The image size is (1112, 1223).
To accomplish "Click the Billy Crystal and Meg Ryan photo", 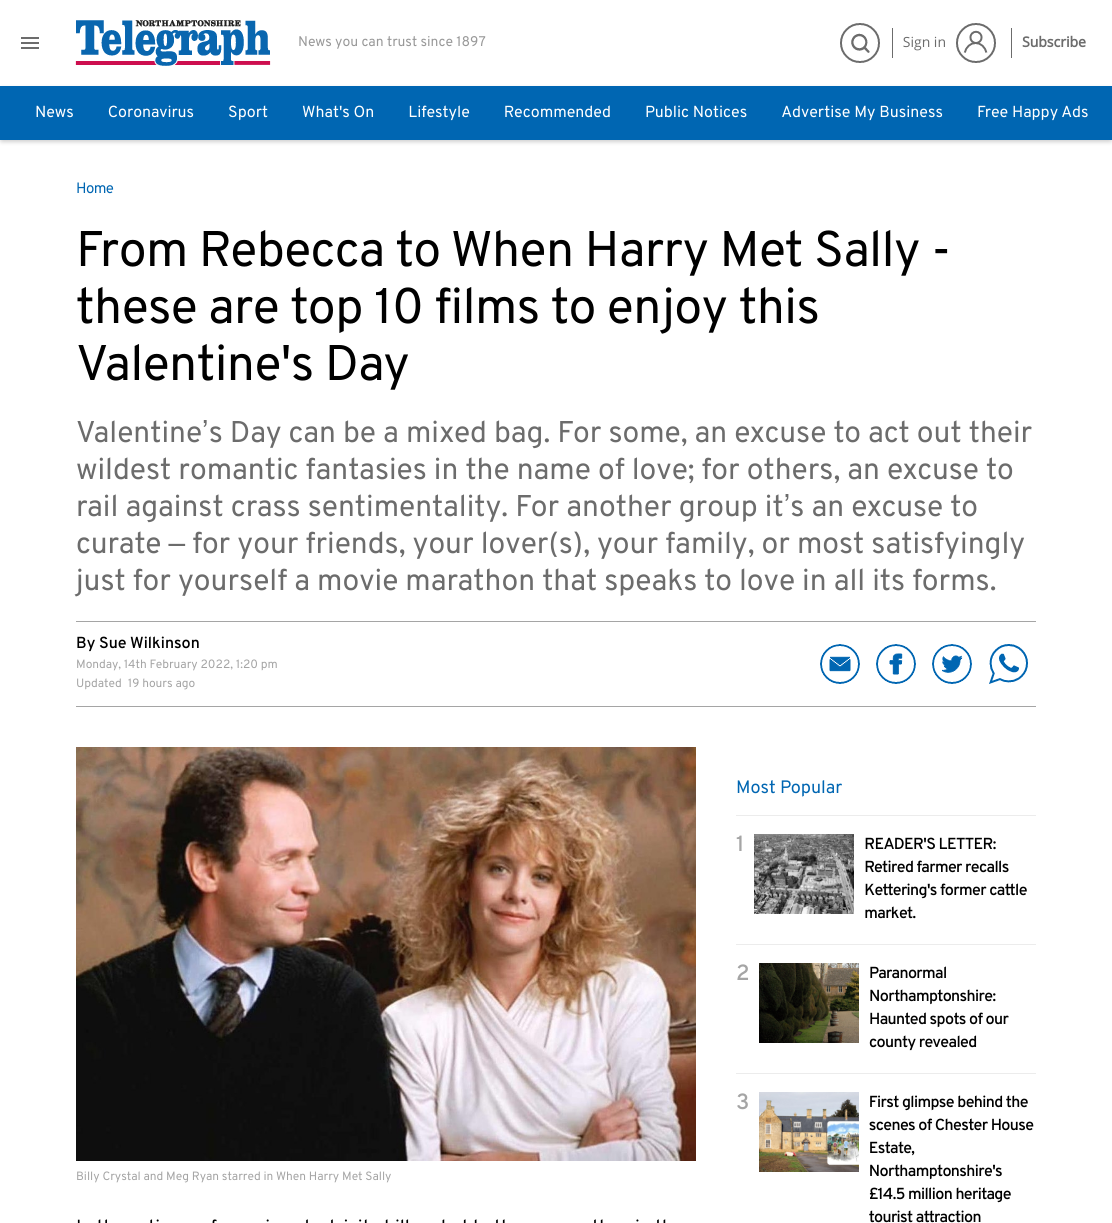I will click(386, 954).
